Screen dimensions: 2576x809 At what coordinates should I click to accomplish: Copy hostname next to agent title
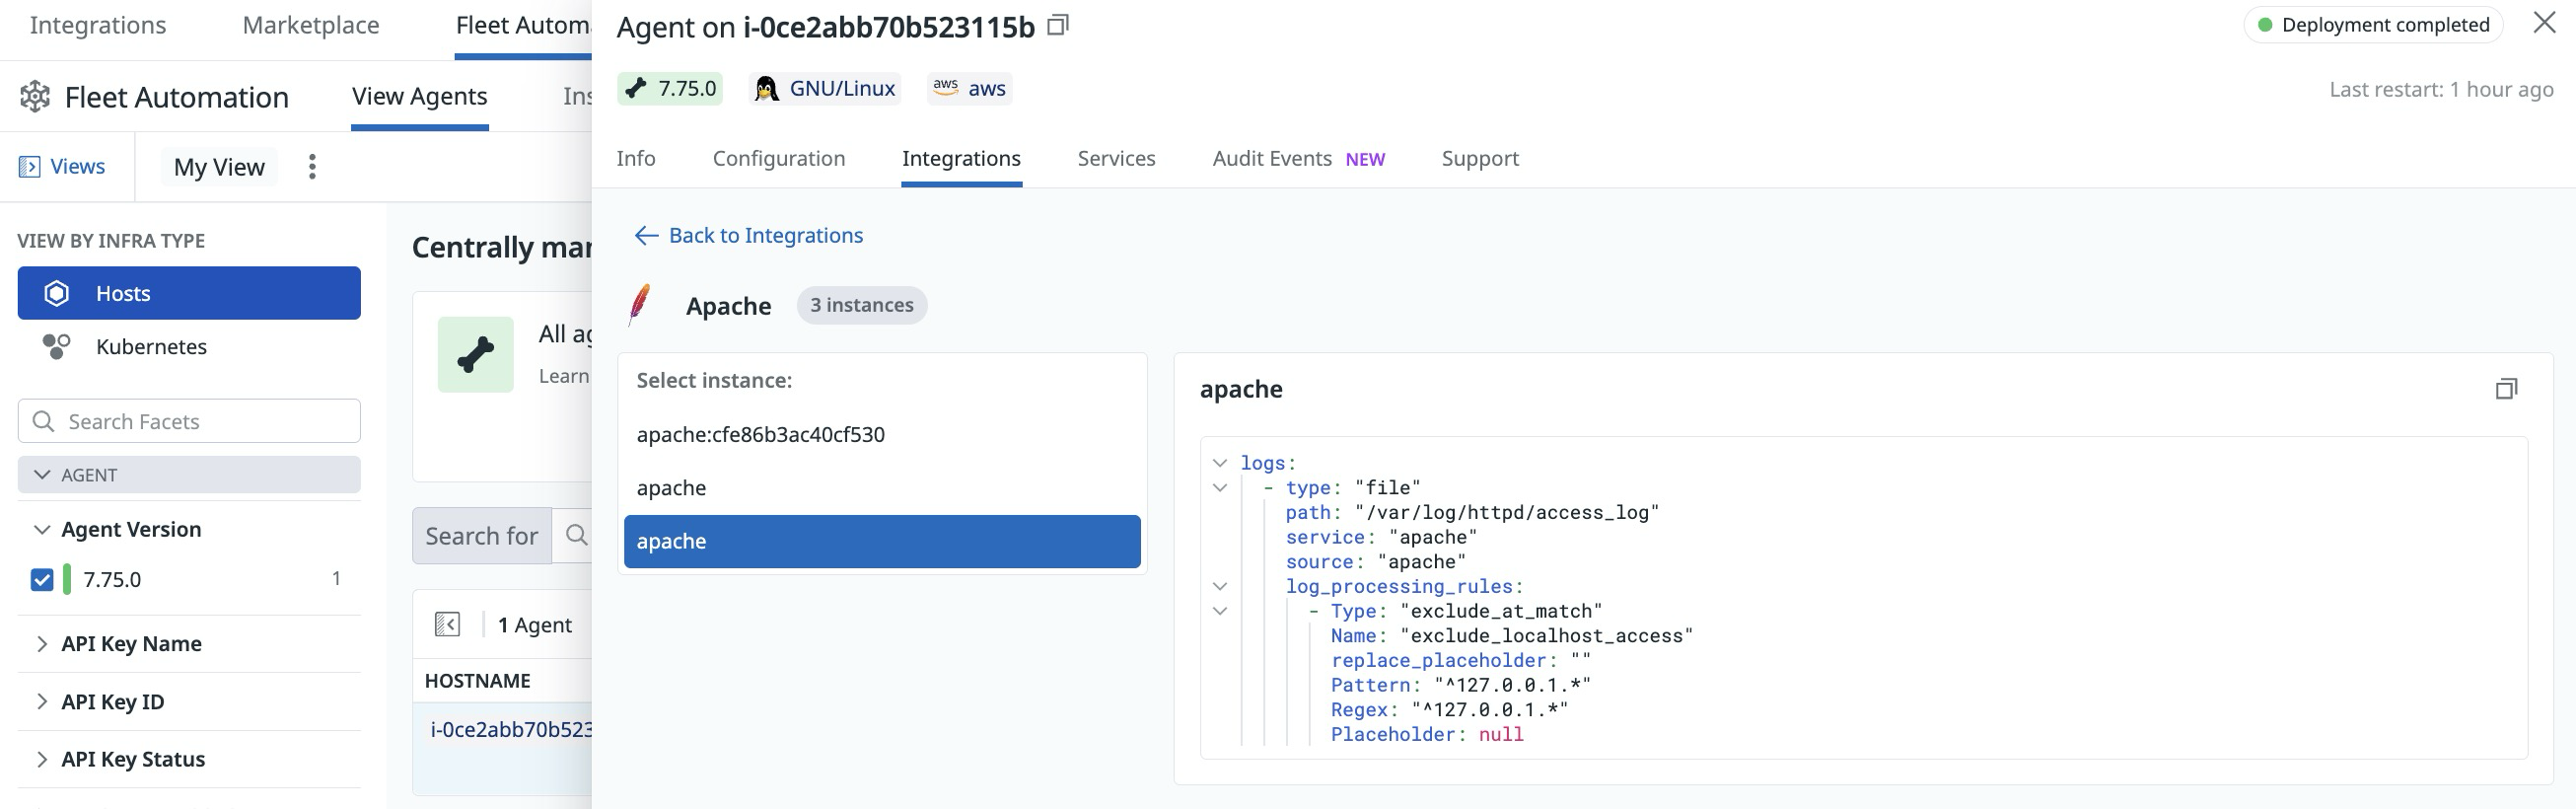[1058, 25]
